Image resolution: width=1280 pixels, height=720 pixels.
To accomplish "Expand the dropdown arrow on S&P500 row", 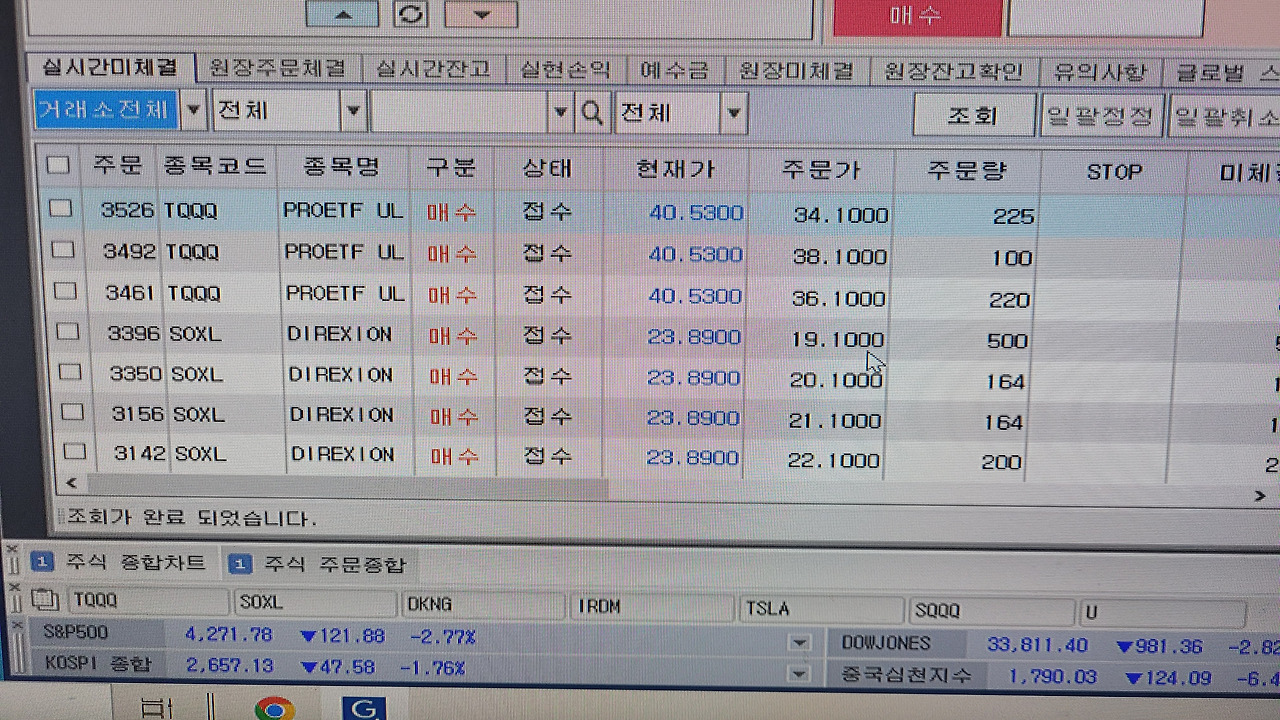I will point(798,643).
